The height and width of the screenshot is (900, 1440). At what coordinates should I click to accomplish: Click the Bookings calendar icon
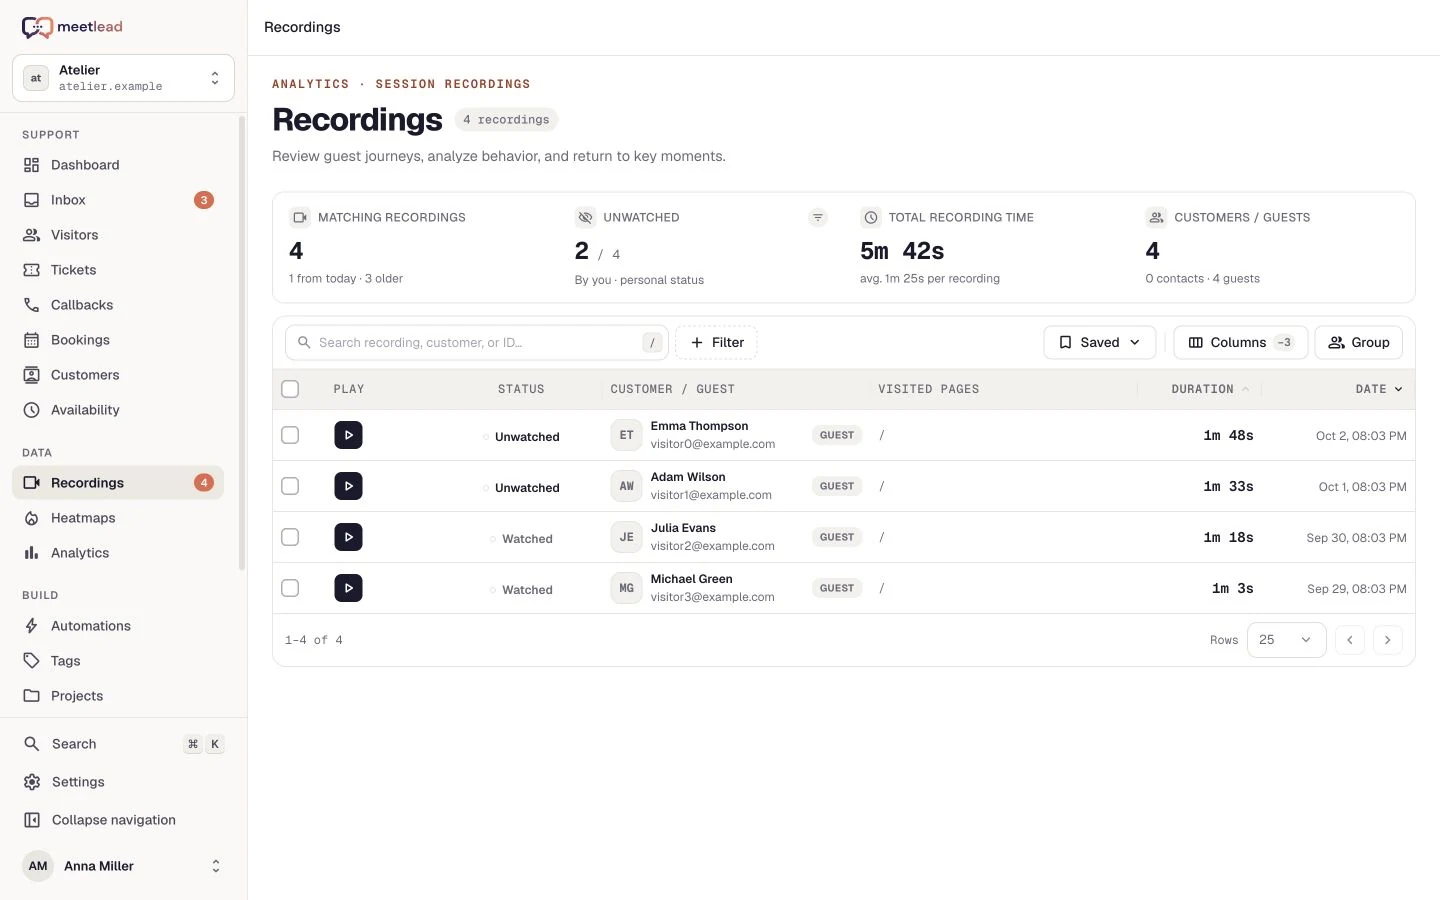pos(32,340)
